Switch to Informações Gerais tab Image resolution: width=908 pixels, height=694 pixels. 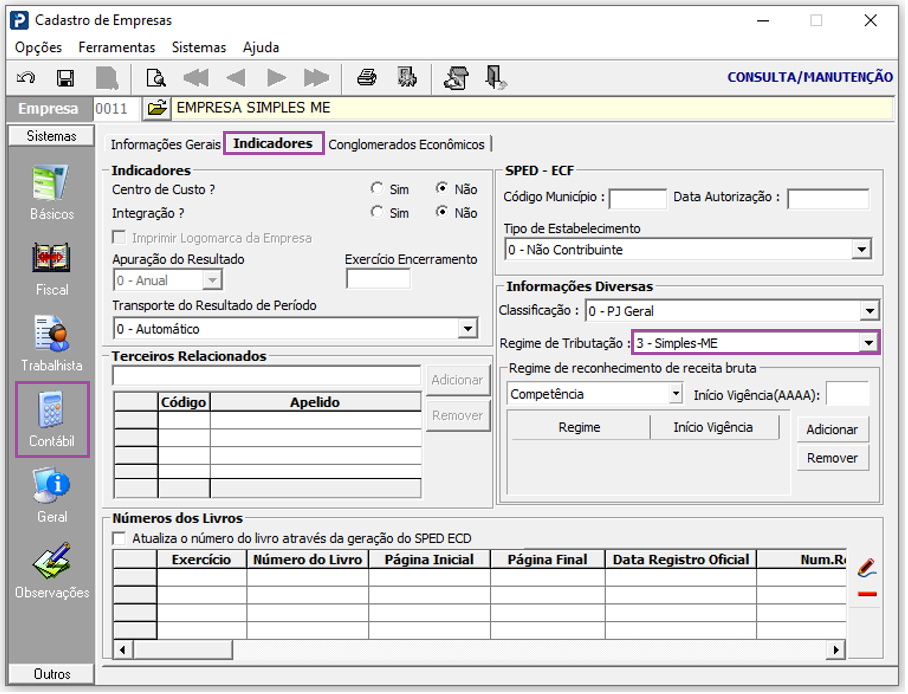[166, 144]
